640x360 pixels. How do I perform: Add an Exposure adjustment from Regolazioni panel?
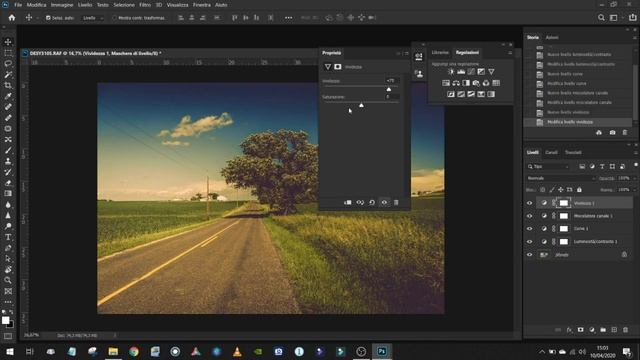[x=481, y=72]
